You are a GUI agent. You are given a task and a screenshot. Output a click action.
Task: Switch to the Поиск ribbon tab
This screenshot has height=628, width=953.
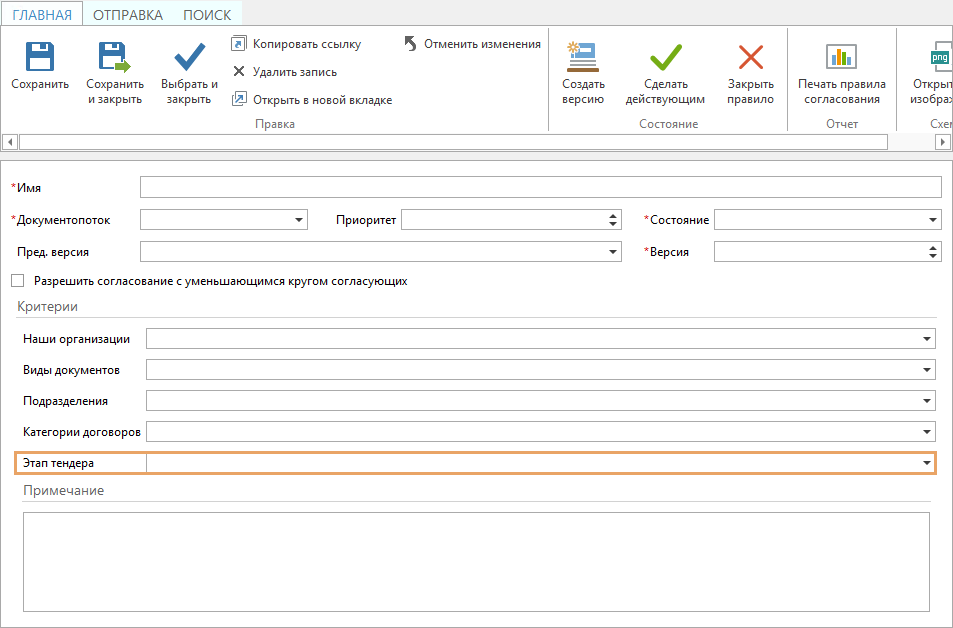click(x=206, y=15)
